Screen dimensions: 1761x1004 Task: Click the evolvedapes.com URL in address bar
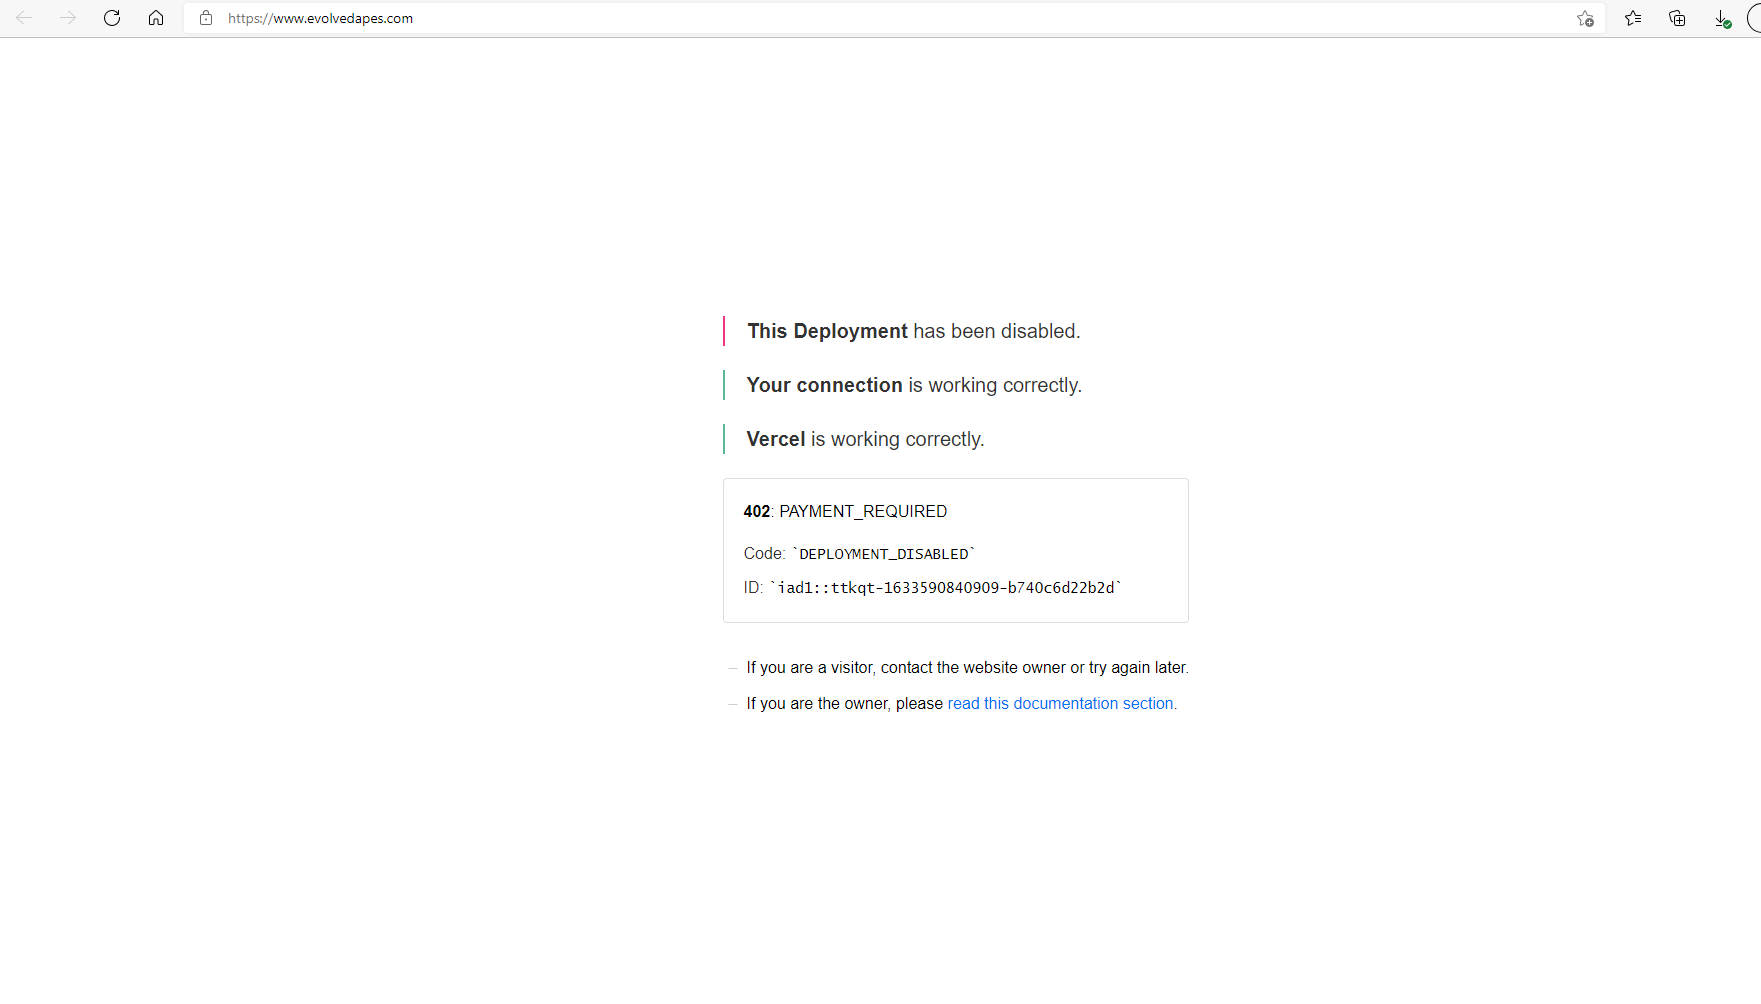click(320, 18)
